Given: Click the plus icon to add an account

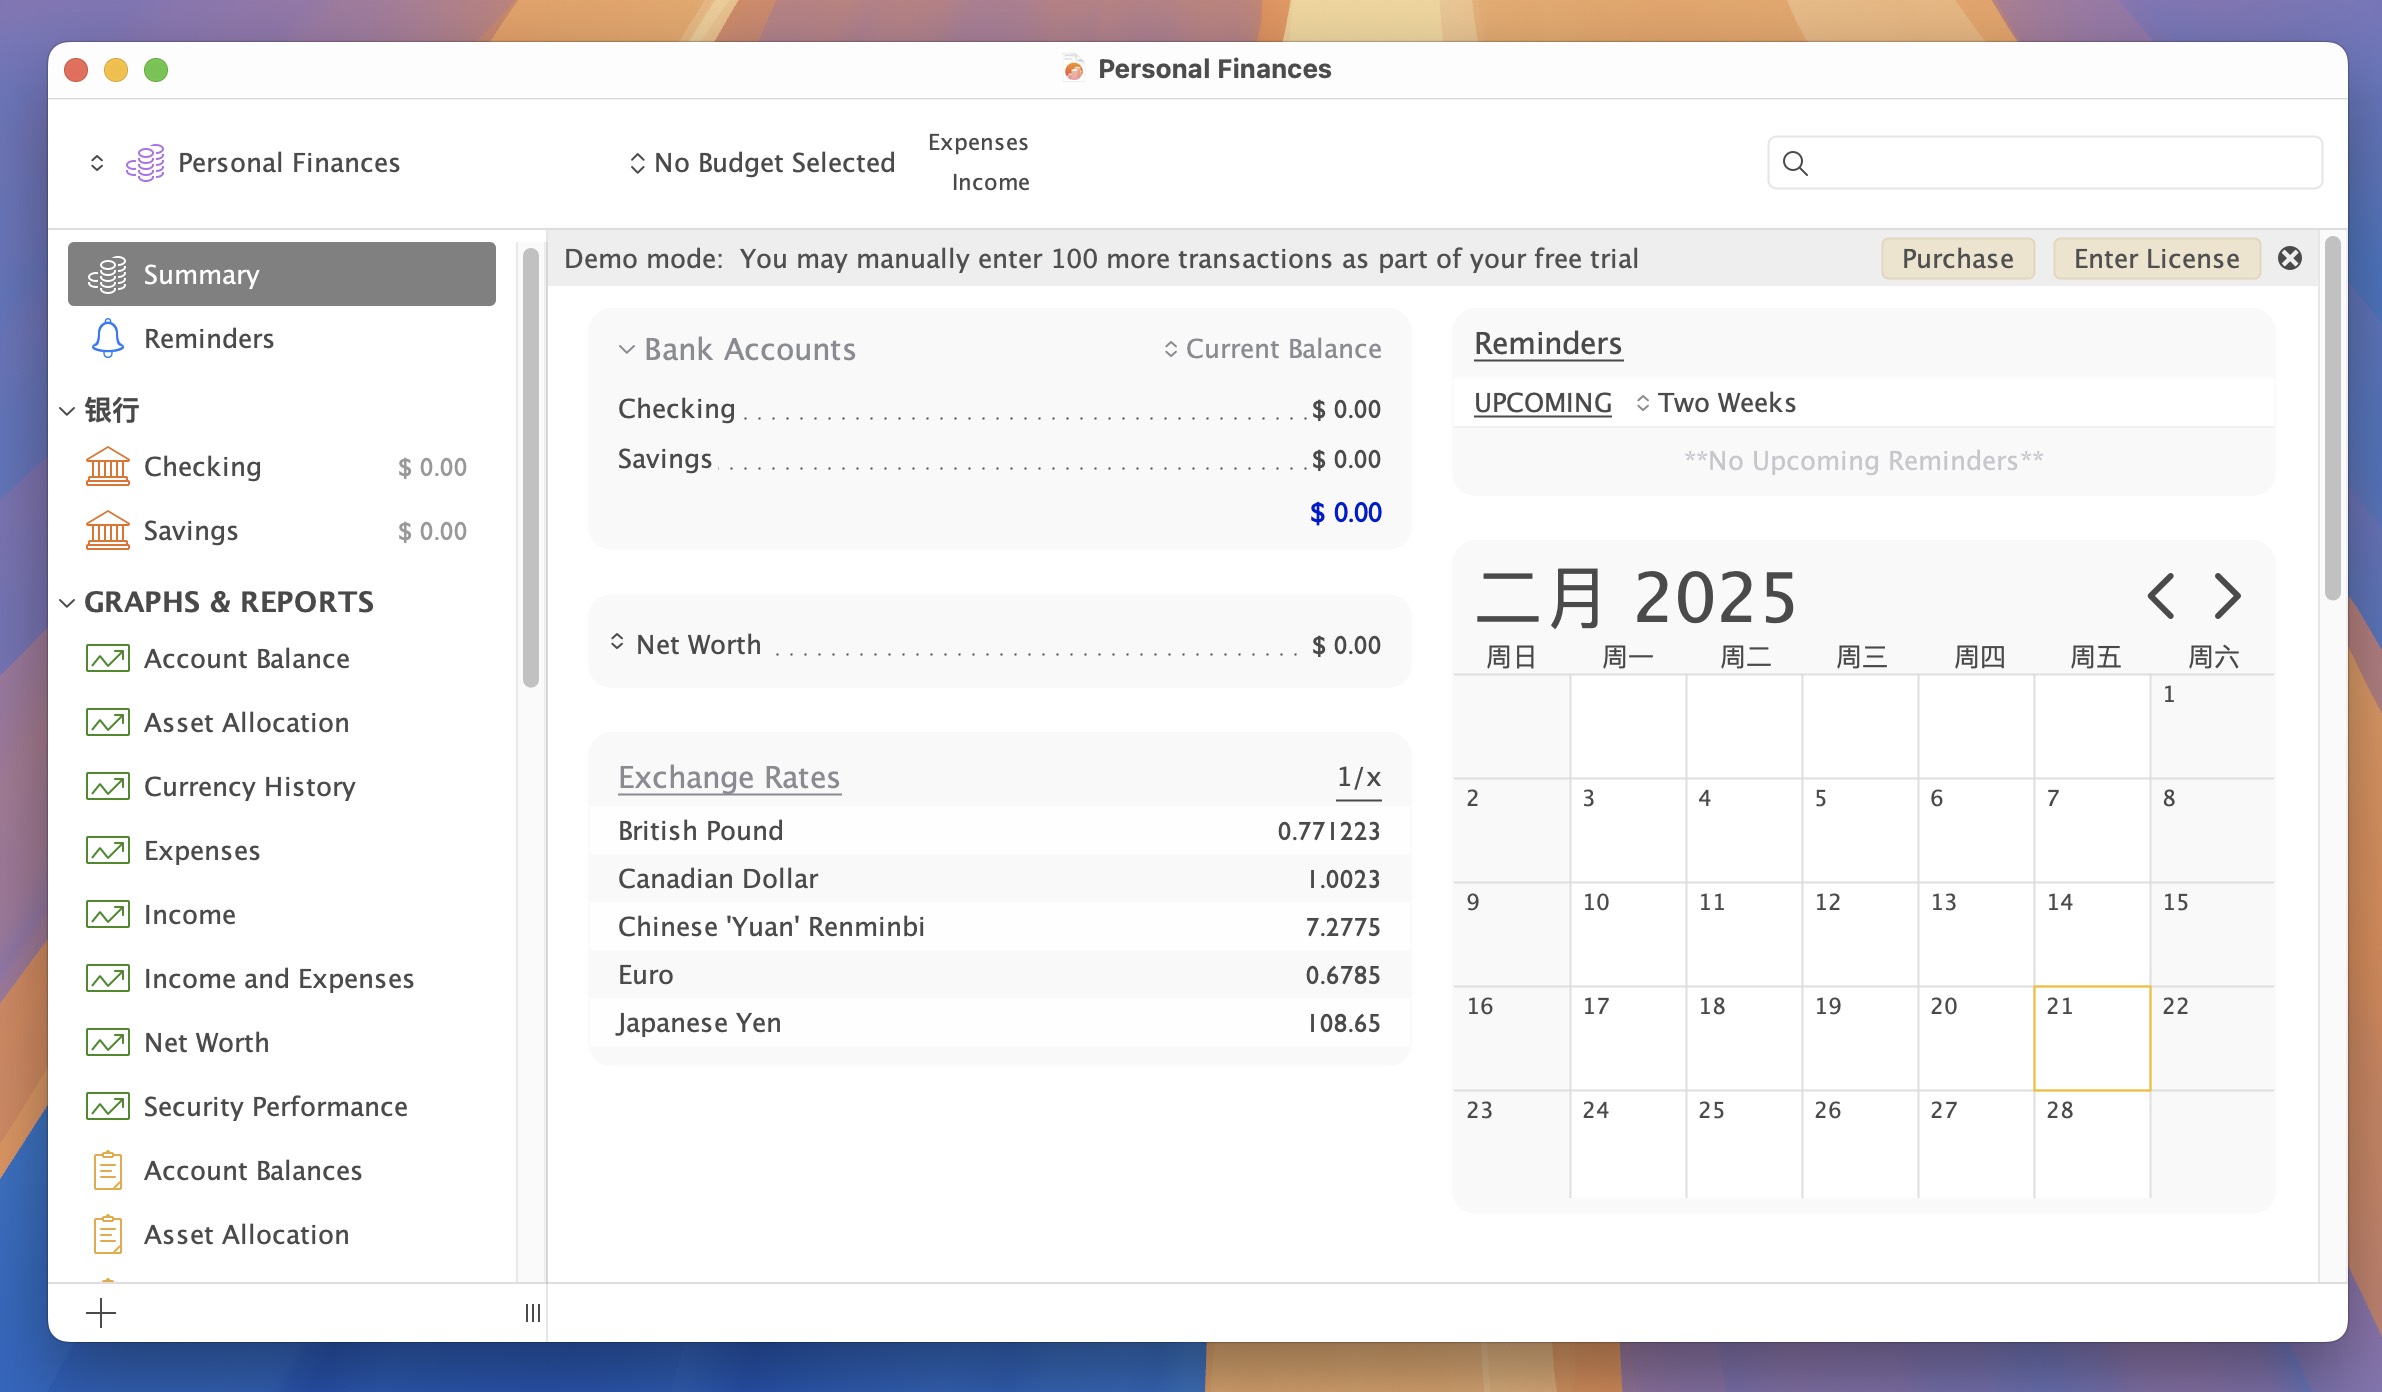Looking at the screenshot, I should 101,1313.
